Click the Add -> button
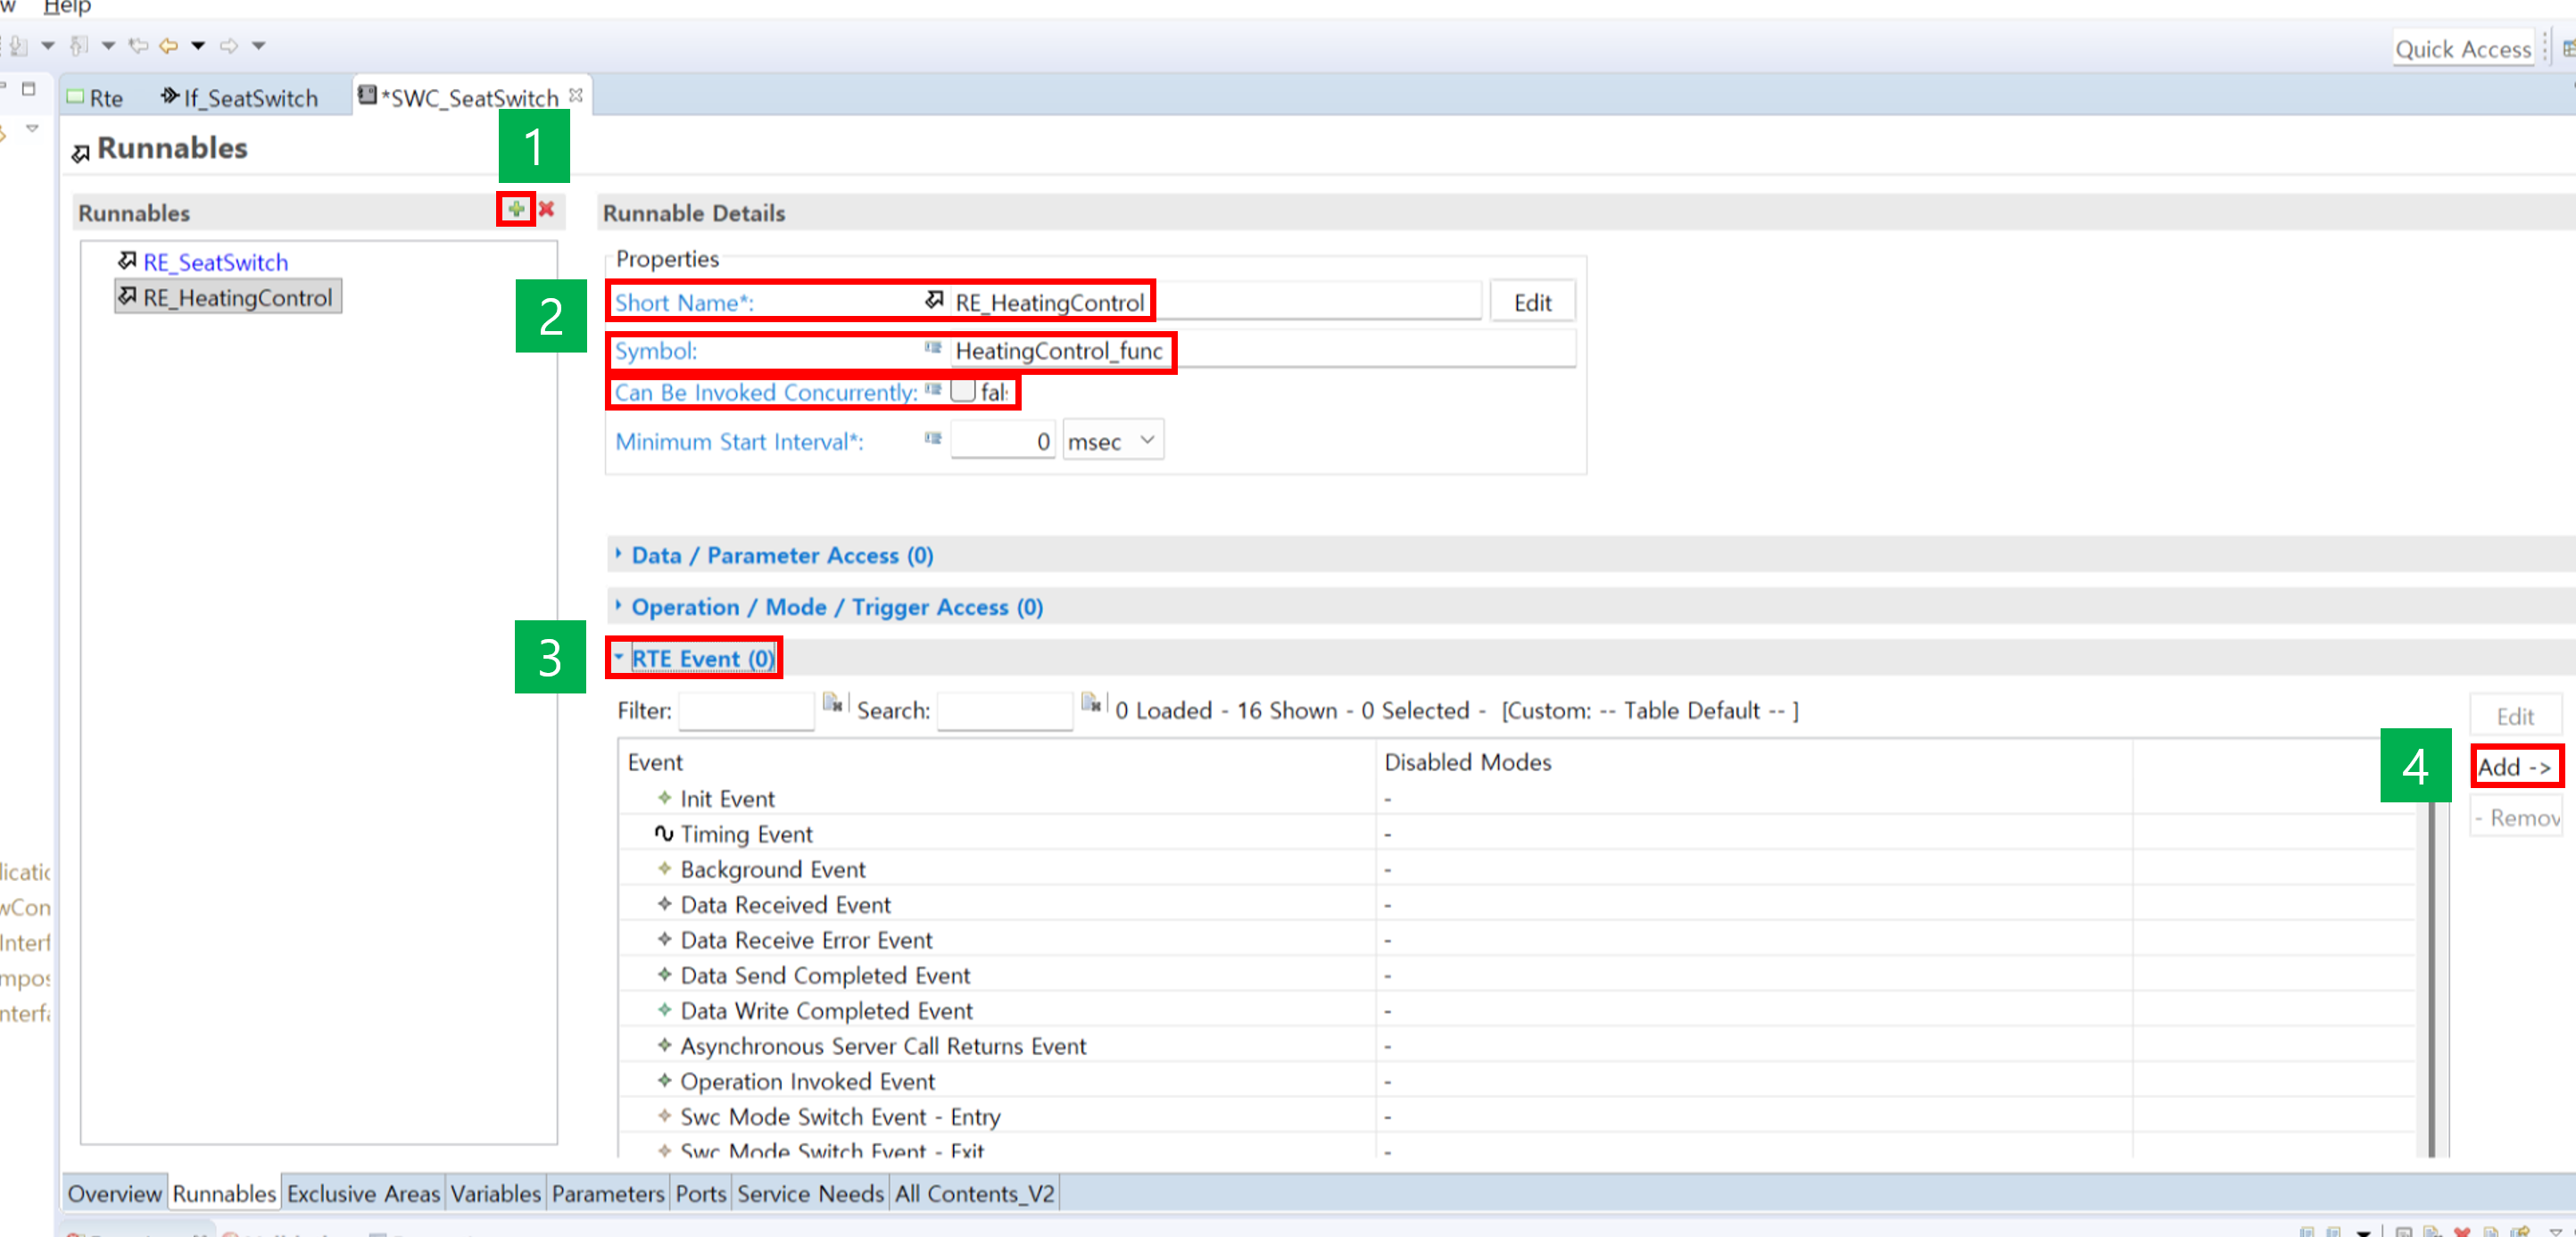The image size is (2576, 1237). pos(2514,767)
